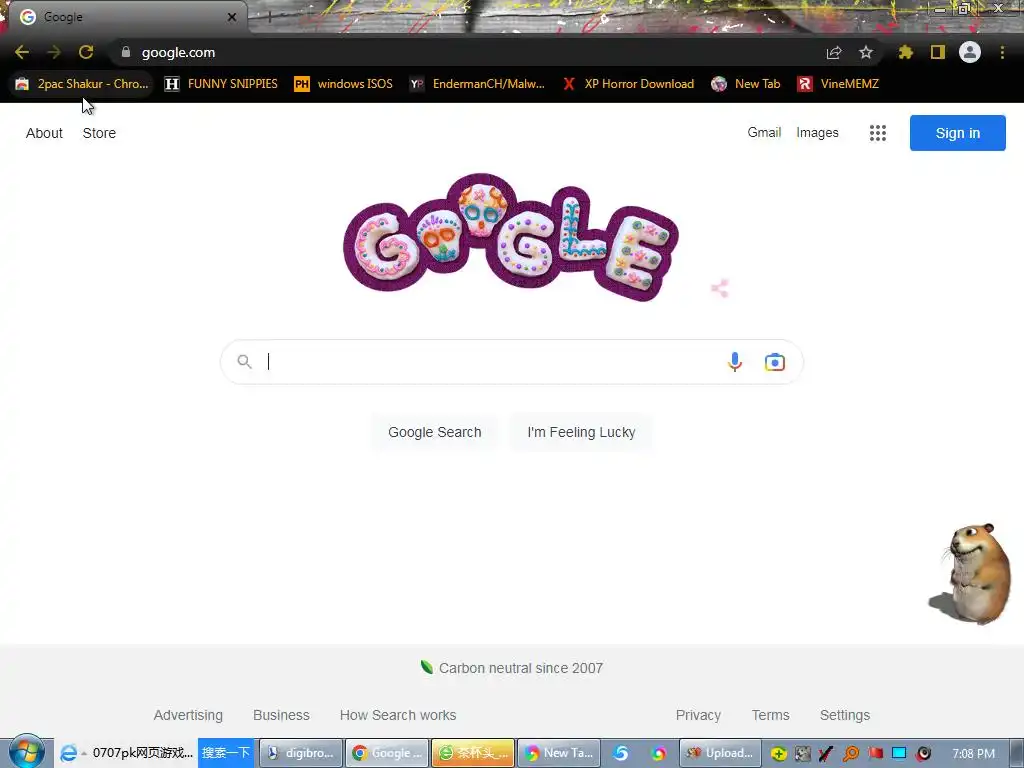Open the Chrome side panel
The image size is (1024, 768).
pos(938,52)
